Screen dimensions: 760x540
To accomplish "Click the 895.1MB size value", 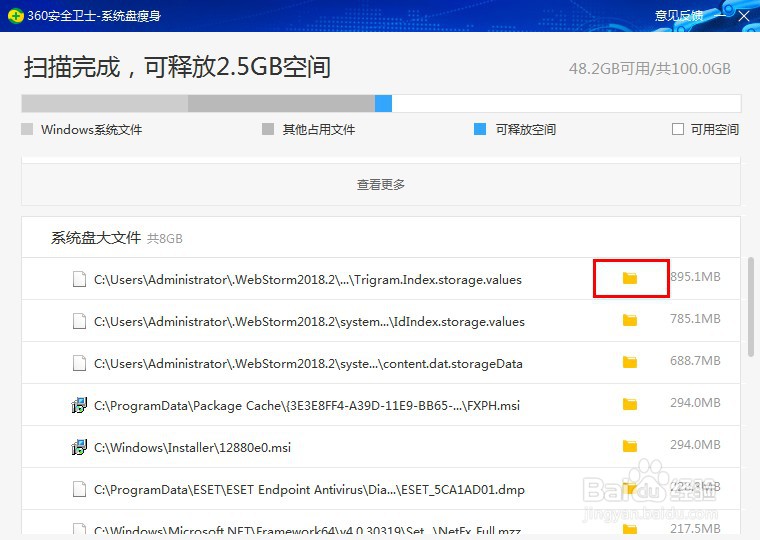I will click(695, 277).
